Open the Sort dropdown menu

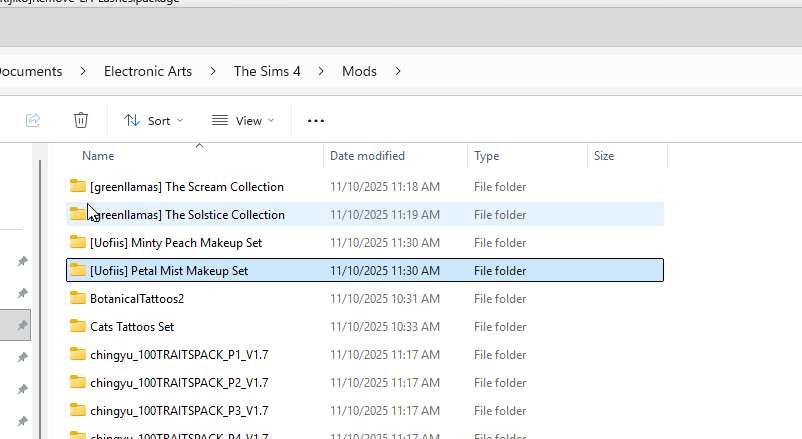(154, 121)
